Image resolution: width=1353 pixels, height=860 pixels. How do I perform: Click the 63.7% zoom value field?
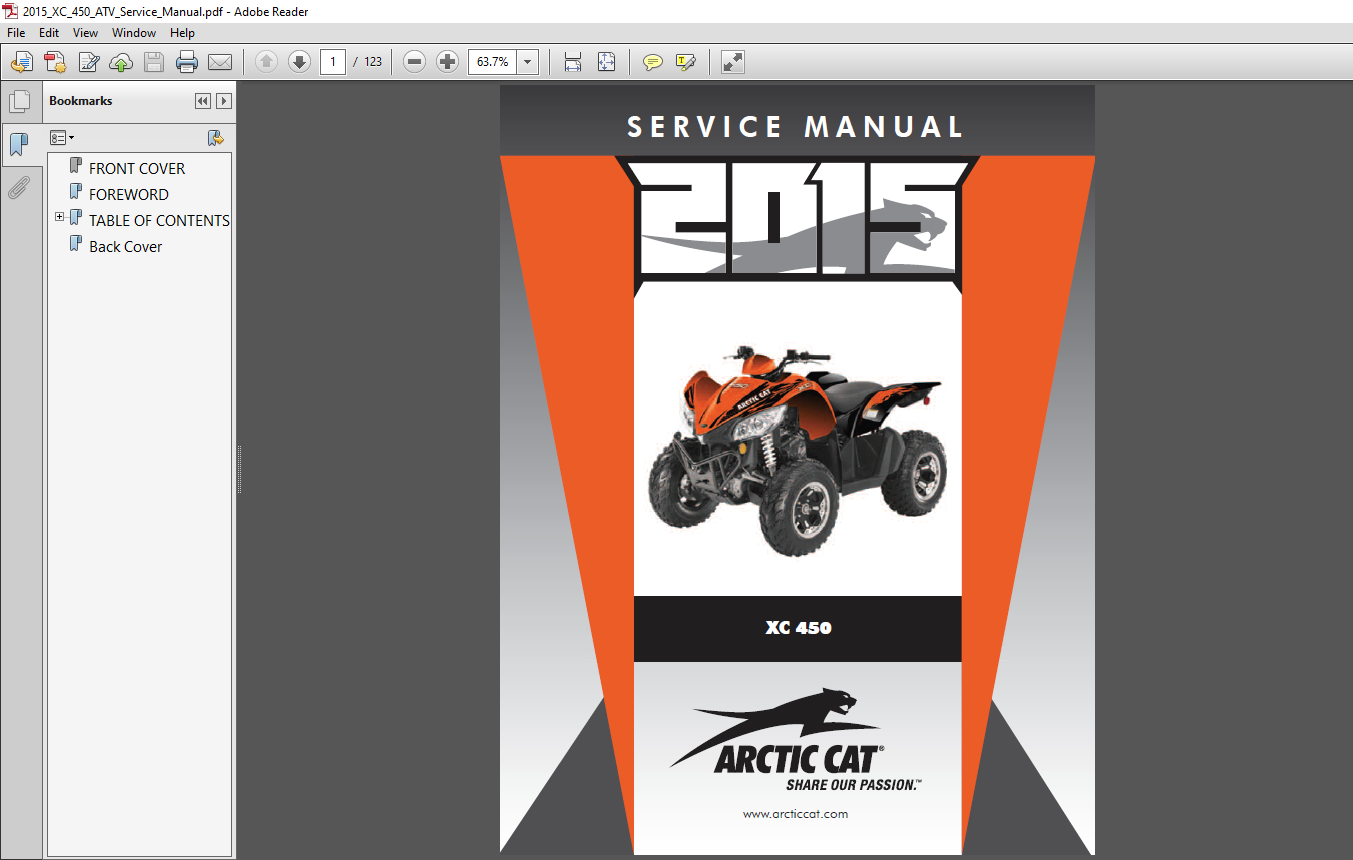point(492,62)
